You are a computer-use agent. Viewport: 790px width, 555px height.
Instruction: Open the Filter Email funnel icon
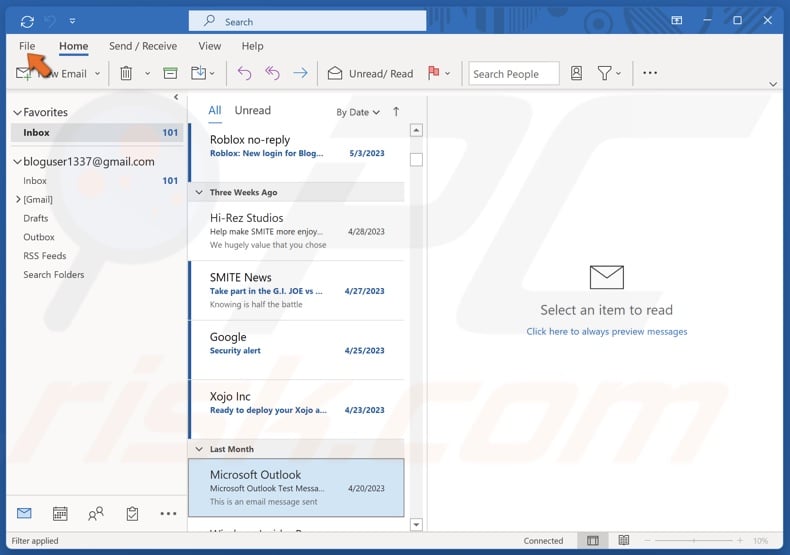(604, 74)
